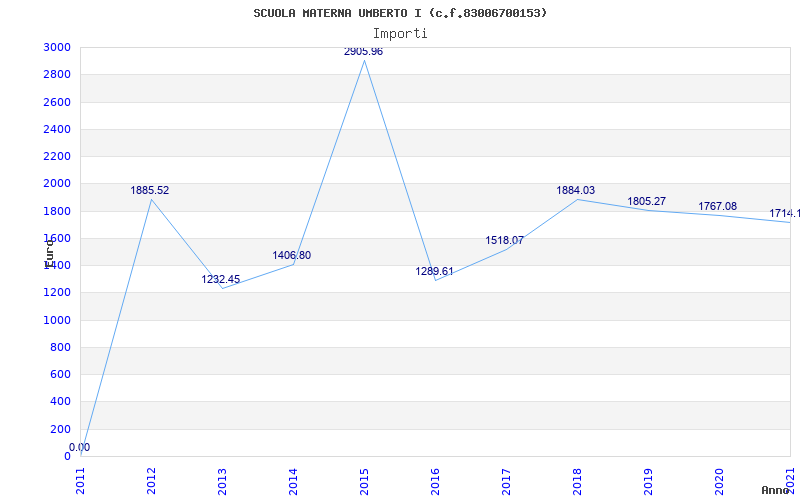
Task: Click data label 1767.08
Action: pos(717,207)
